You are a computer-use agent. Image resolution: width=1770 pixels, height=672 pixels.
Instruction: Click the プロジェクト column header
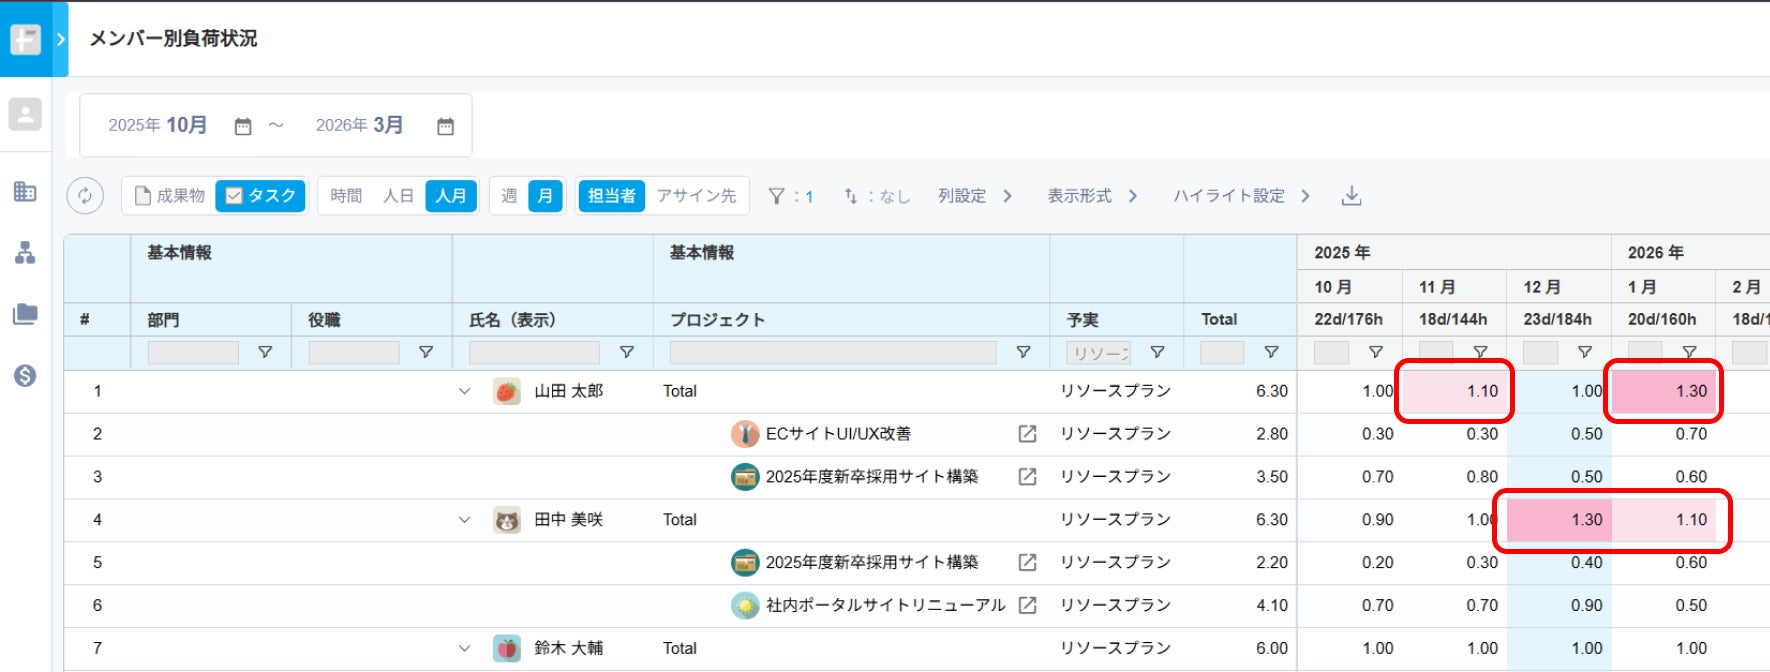(717, 320)
